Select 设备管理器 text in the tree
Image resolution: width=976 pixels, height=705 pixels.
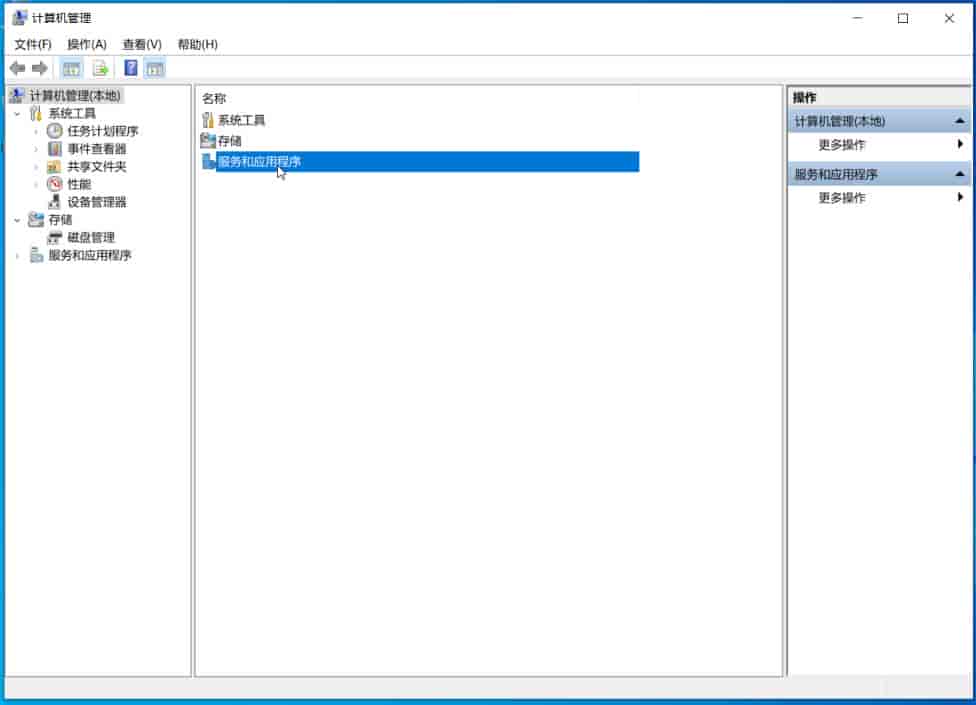(97, 202)
